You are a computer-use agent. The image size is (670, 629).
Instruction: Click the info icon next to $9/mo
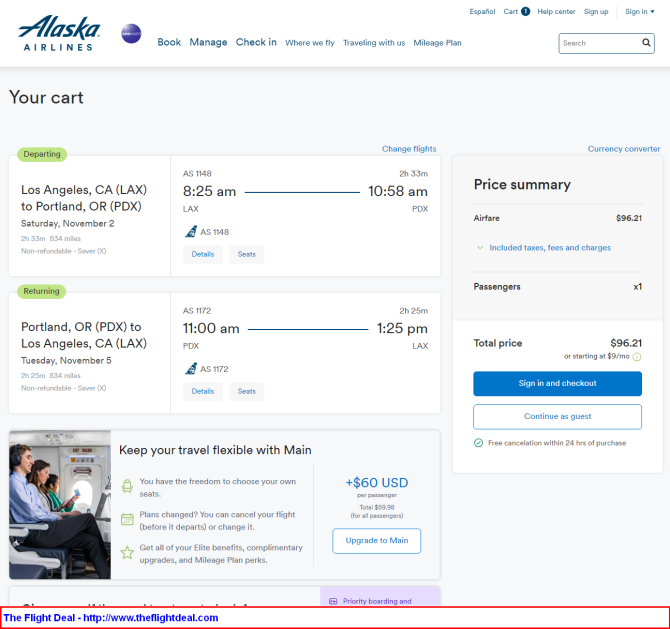637,357
